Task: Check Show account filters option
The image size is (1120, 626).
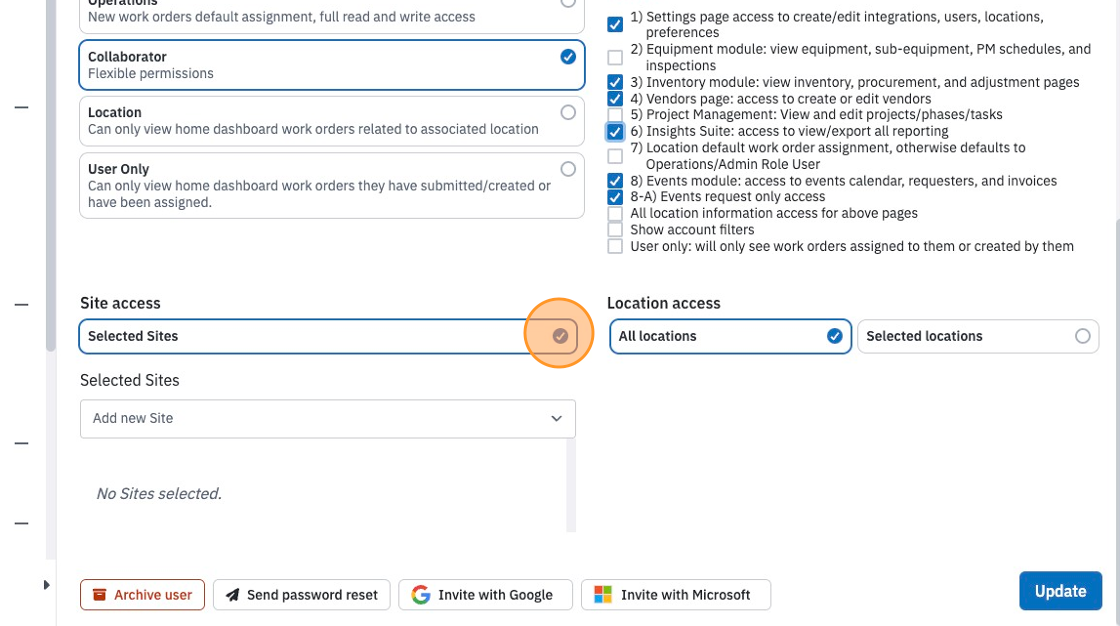Action: [615, 229]
